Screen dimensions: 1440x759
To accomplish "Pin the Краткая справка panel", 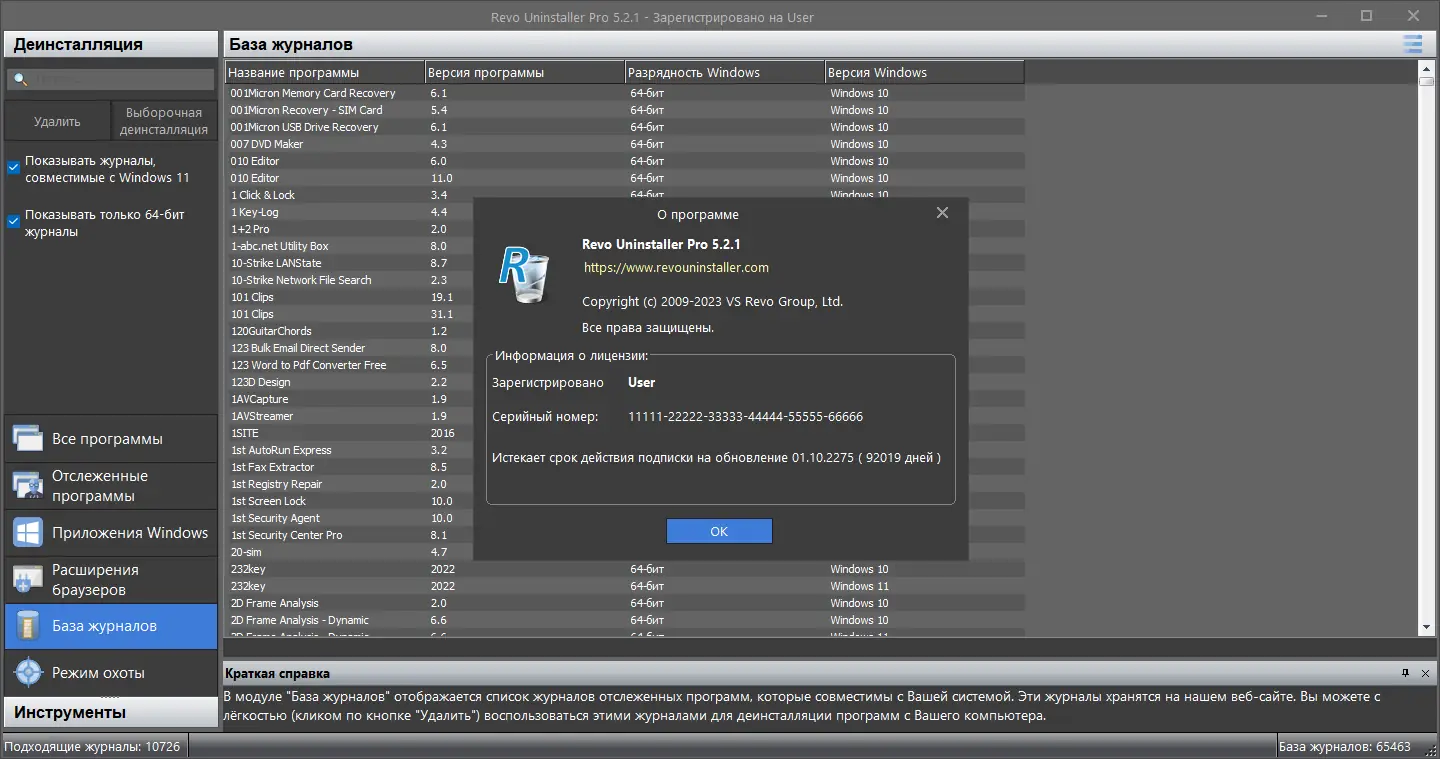I will click(x=1405, y=673).
